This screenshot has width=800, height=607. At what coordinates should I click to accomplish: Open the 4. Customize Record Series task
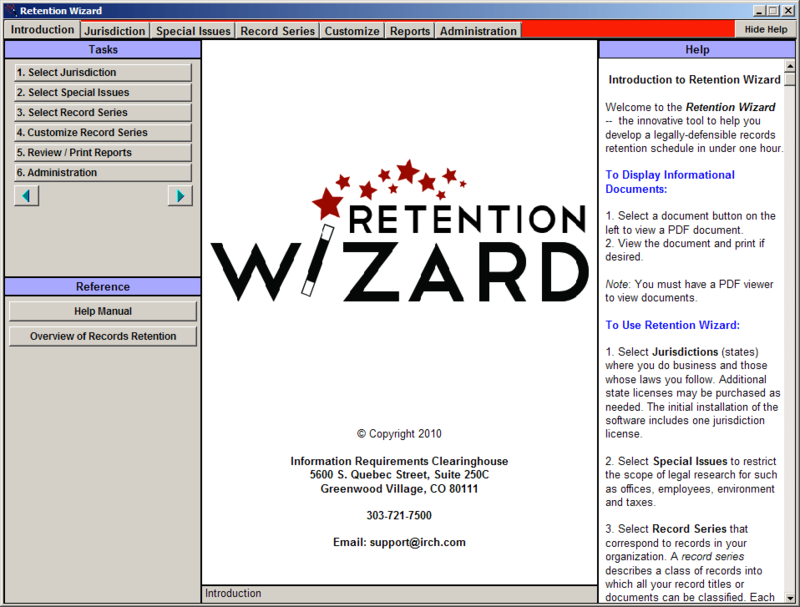pyautogui.click(x=102, y=133)
